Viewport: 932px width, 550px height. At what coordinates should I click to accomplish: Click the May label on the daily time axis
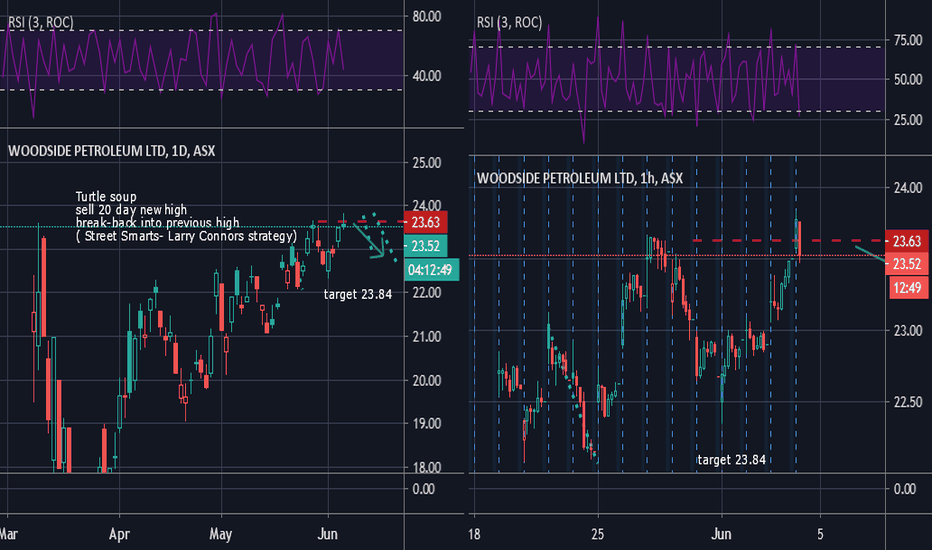click(221, 534)
